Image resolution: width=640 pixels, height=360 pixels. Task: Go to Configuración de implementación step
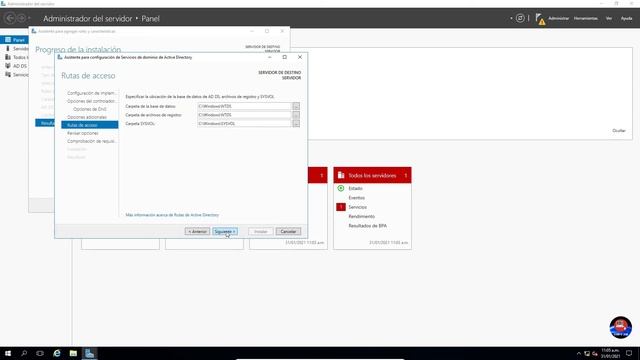click(x=91, y=93)
